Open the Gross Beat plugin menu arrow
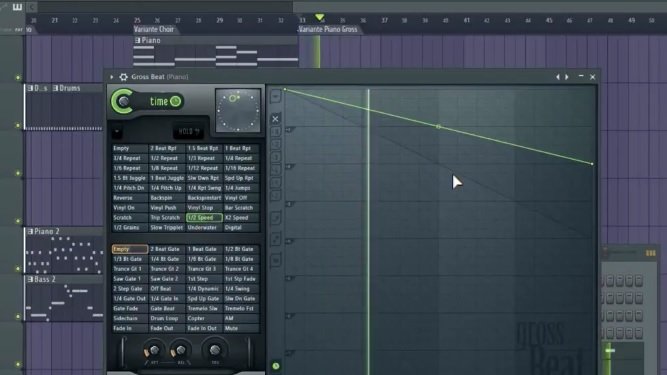The height and width of the screenshot is (375, 667). (111, 77)
